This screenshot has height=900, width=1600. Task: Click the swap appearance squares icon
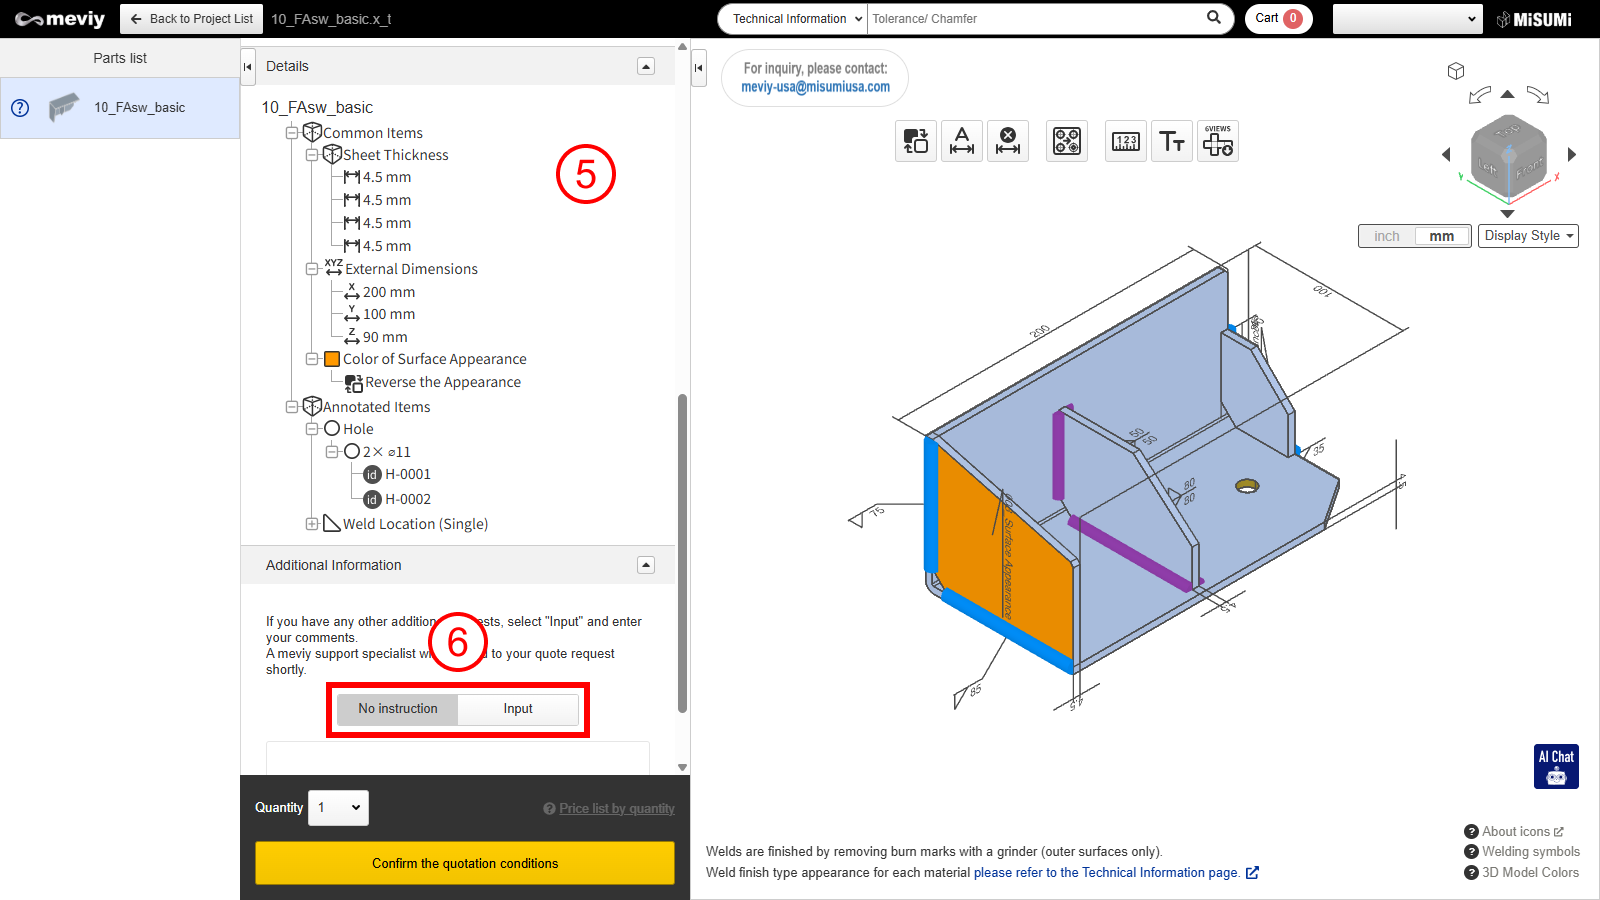pyautogui.click(x=915, y=142)
